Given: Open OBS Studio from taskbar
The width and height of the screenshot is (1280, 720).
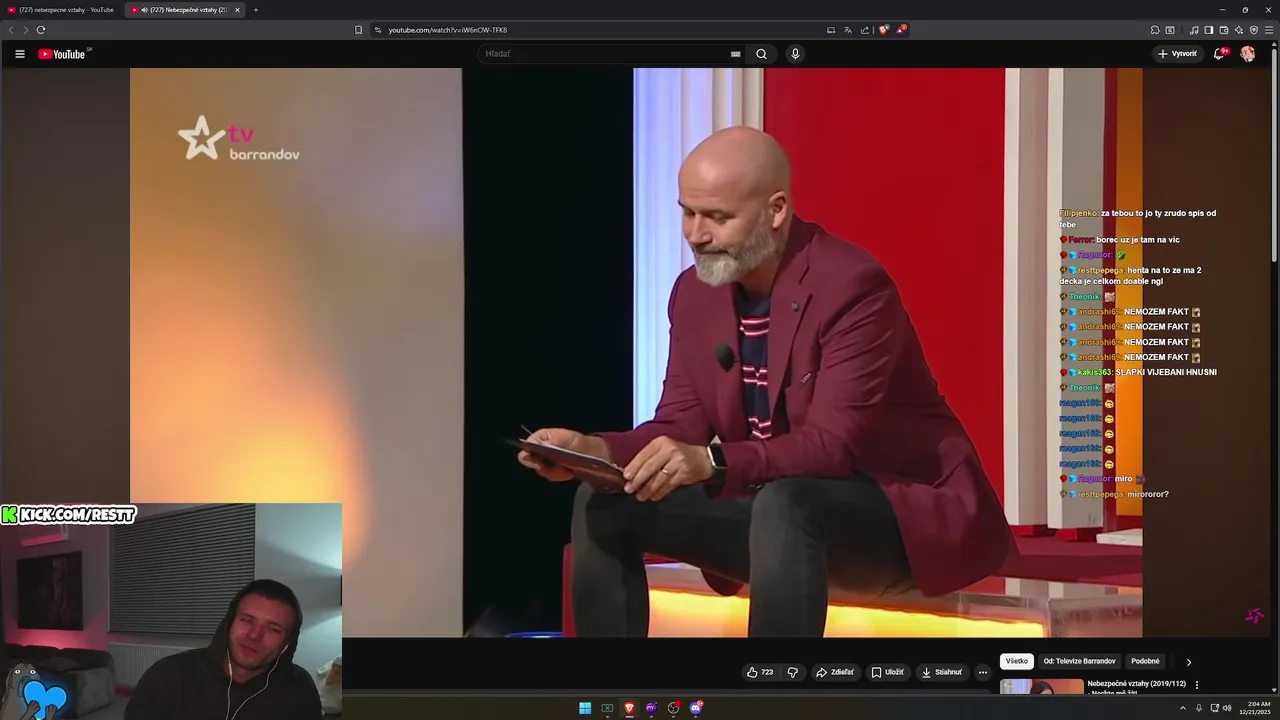Looking at the screenshot, I should [674, 708].
